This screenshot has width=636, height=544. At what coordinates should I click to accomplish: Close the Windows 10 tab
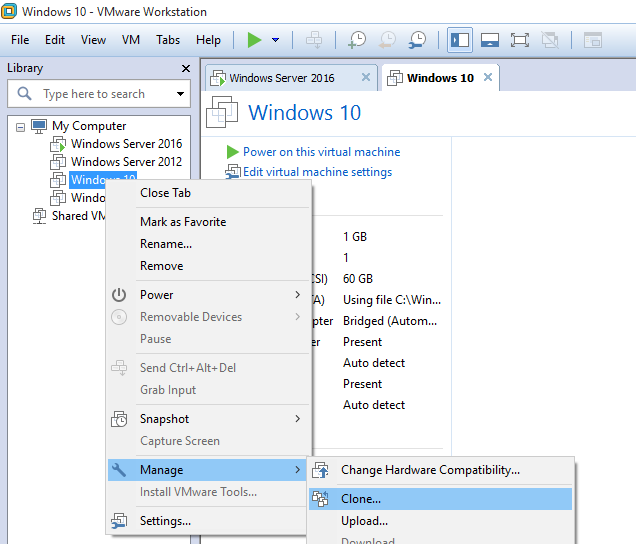point(488,77)
